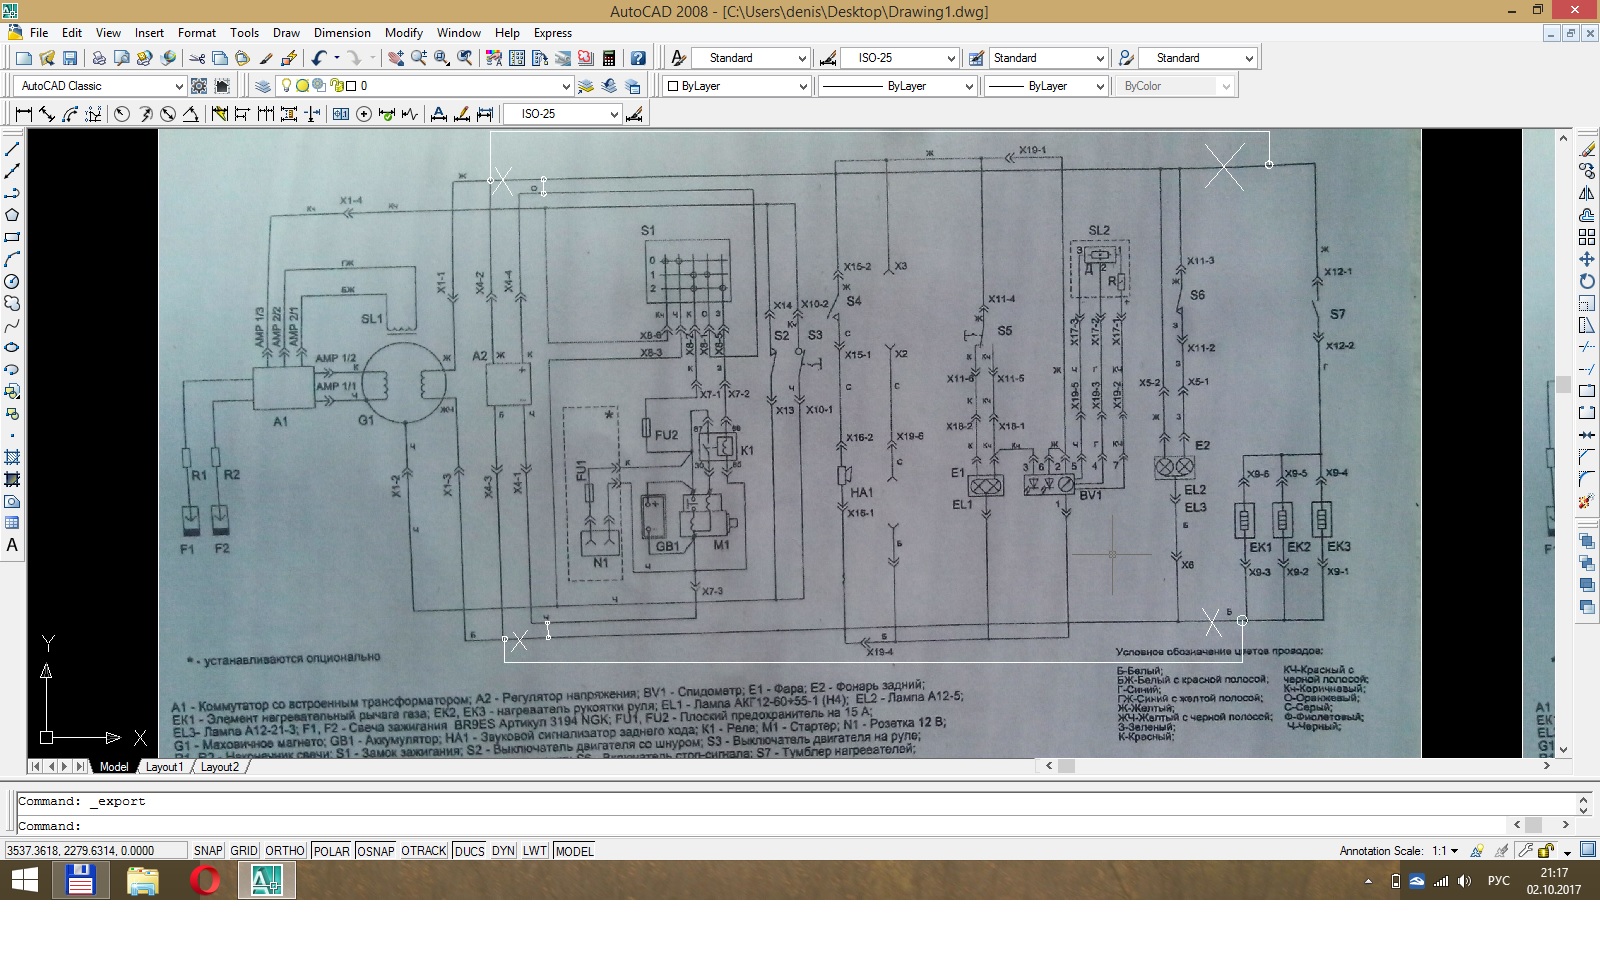The height and width of the screenshot is (980, 1600).
Task: Click the Plot printer icon
Action: (x=99, y=58)
